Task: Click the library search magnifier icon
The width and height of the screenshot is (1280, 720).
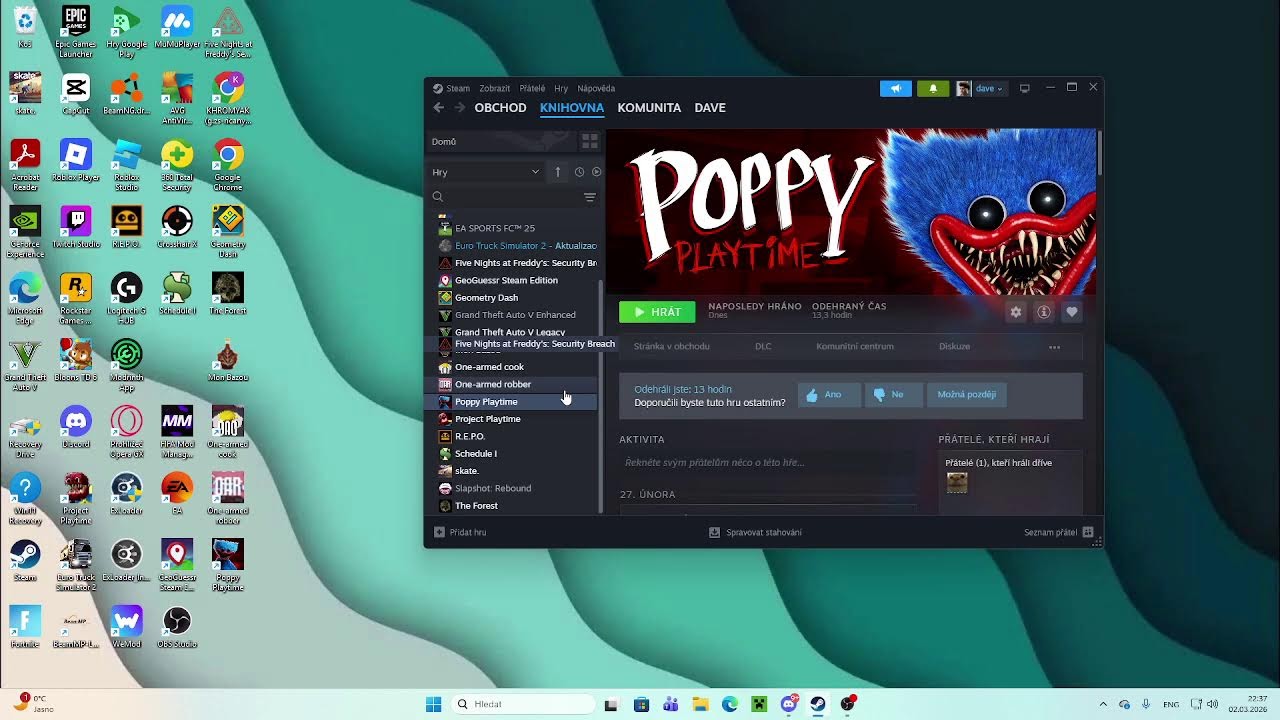Action: click(x=438, y=197)
